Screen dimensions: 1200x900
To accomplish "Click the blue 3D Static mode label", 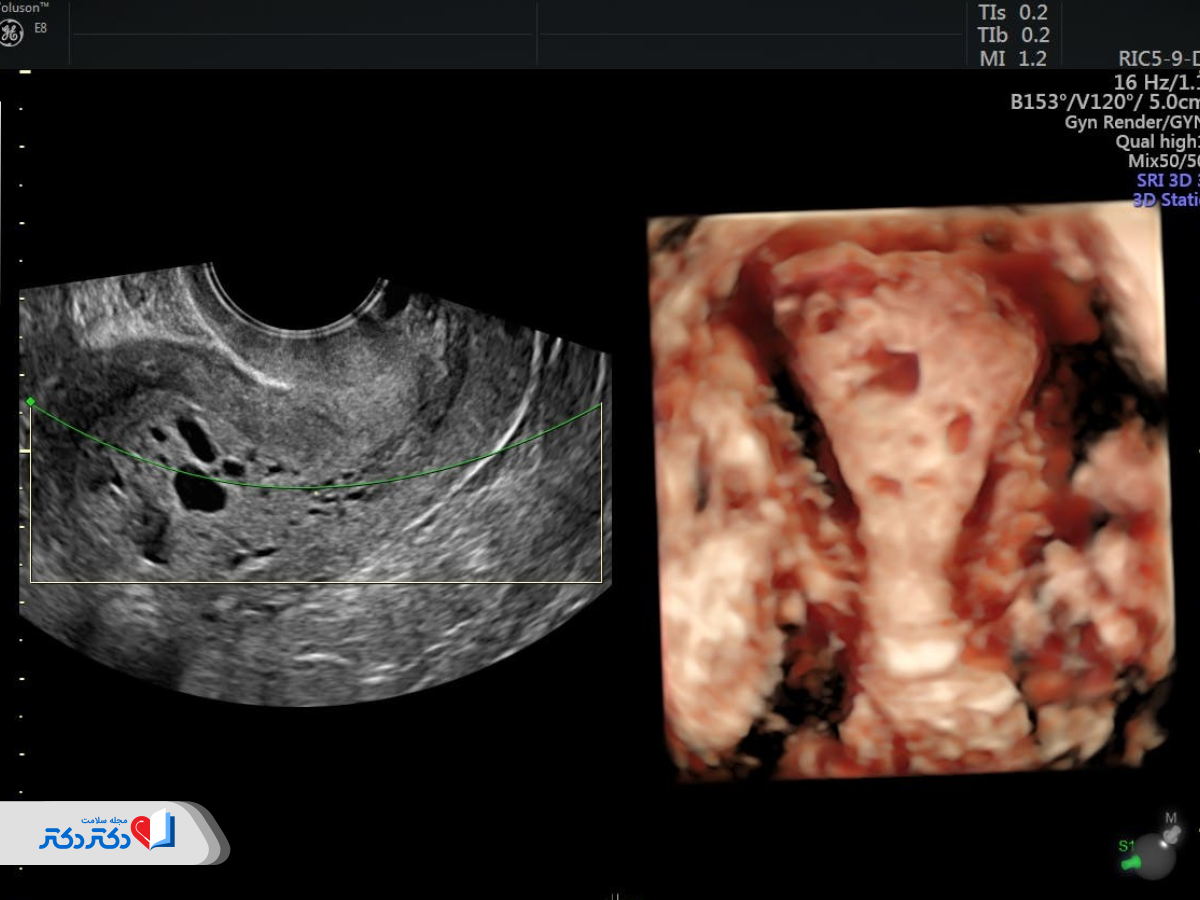I will [x=1165, y=199].
